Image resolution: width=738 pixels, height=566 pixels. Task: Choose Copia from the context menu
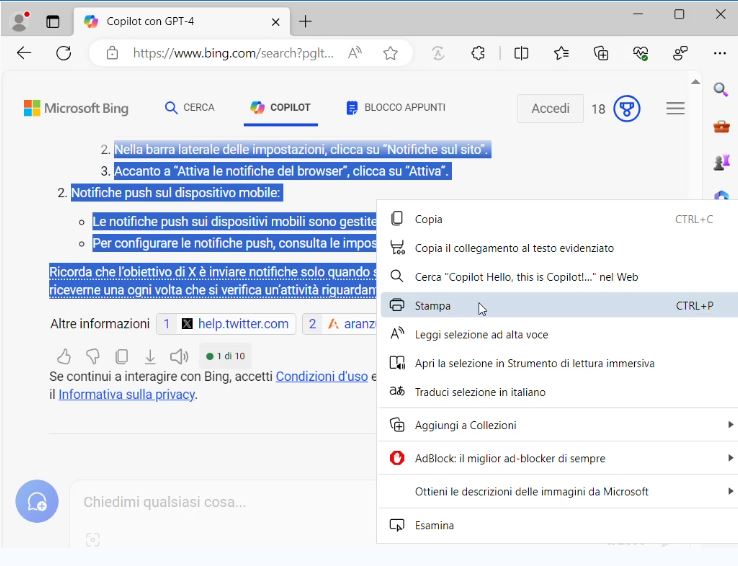[557, 219]
